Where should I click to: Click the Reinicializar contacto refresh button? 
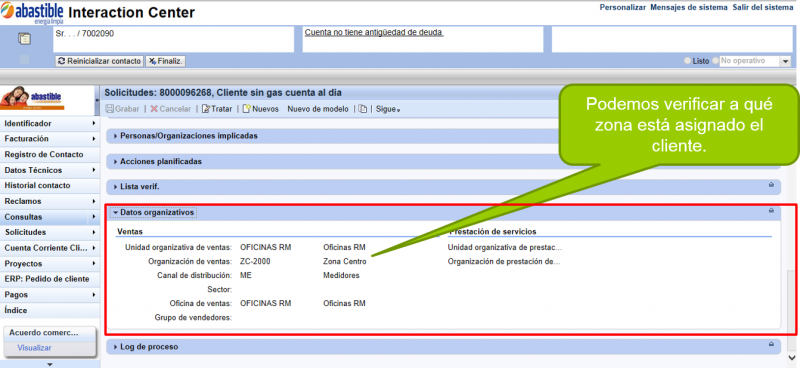[x=99, y=61]
